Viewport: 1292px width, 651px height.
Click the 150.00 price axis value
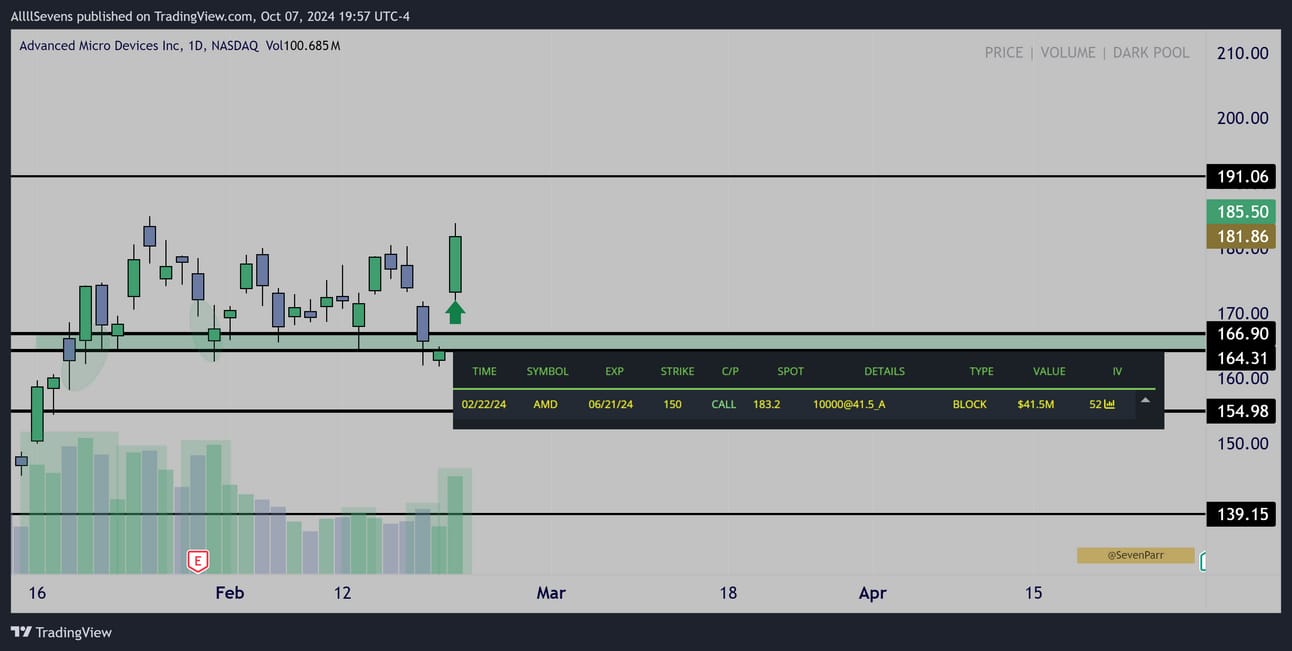coord(1242,443)
